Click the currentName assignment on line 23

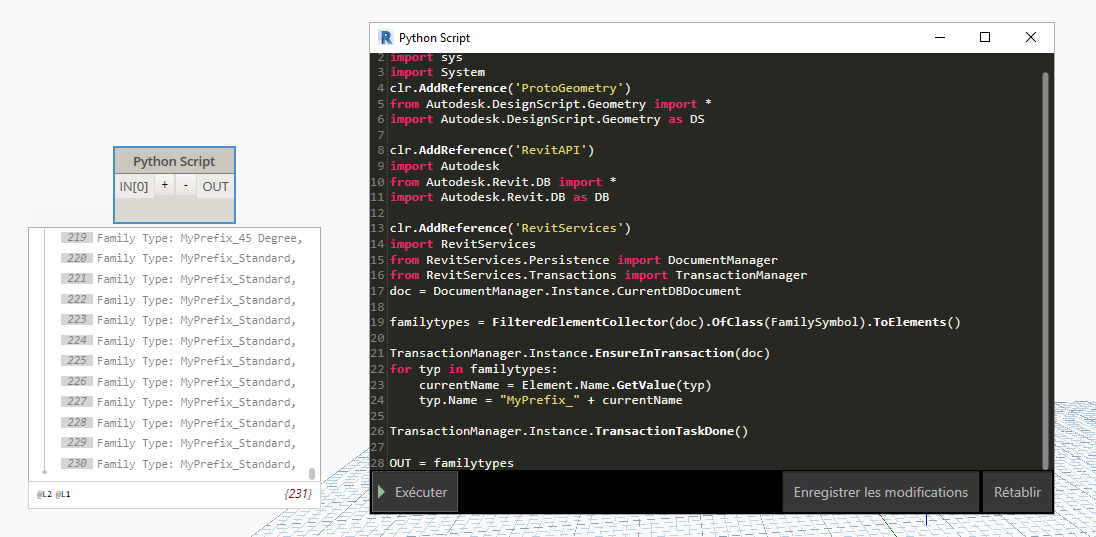click(565, 385)
